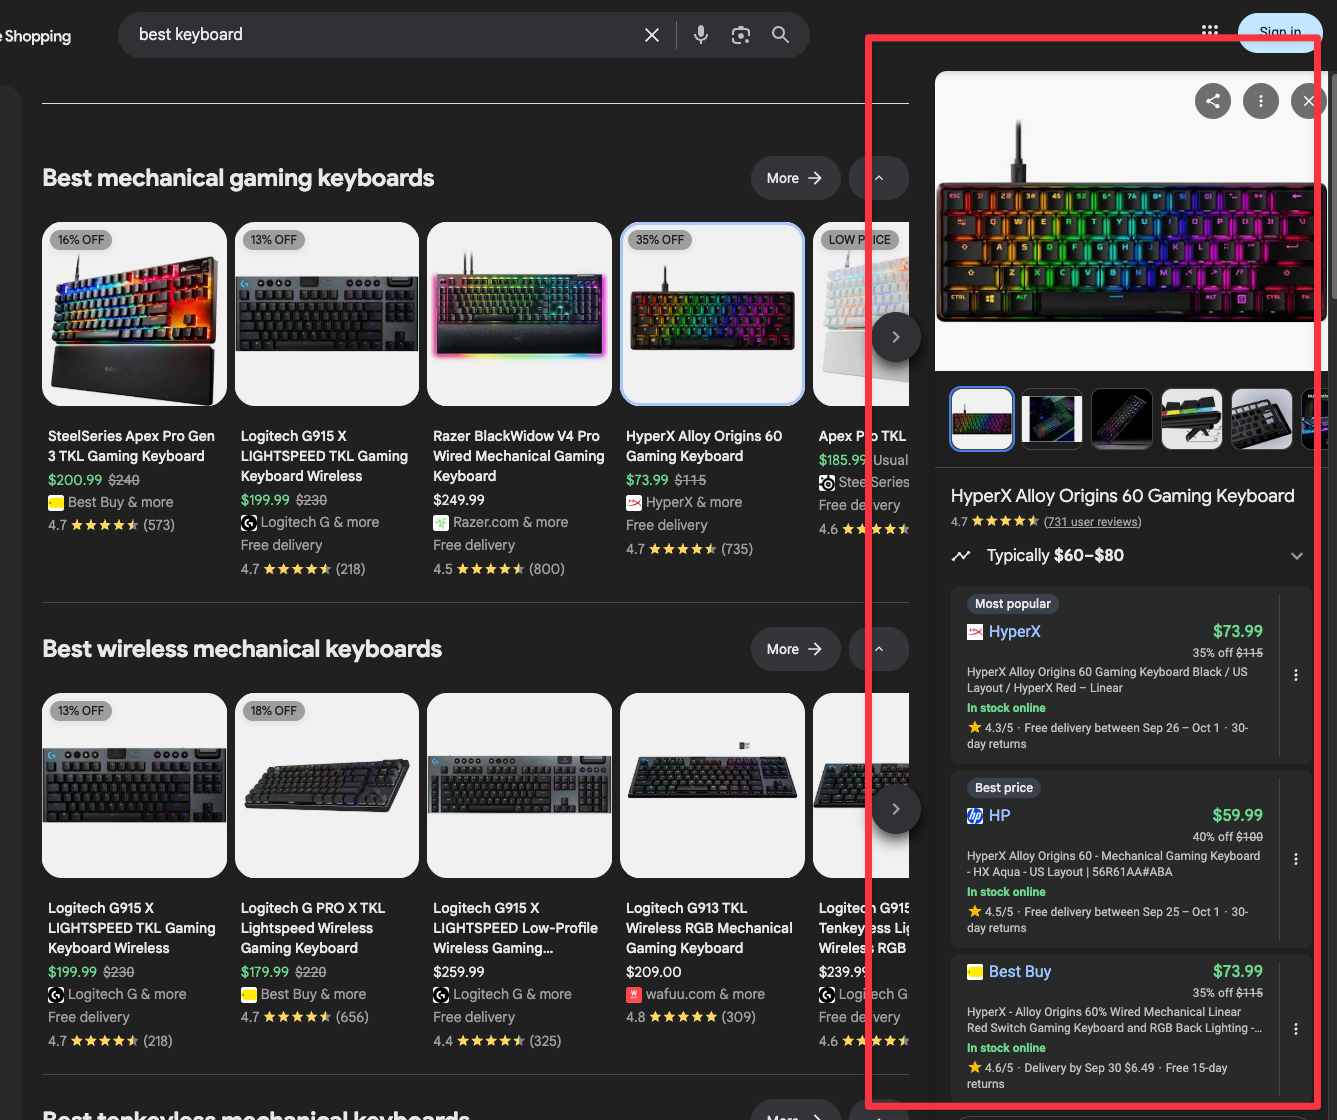This screenshot has width=1337, height=1120.
Task: Click the price trend chart icon
Action: click(961, 556)
